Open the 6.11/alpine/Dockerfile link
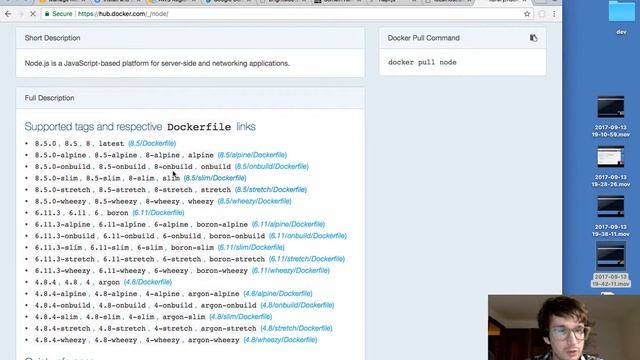Screen dimensions: 640x360 pyautogui.click(x=289, y=224)
